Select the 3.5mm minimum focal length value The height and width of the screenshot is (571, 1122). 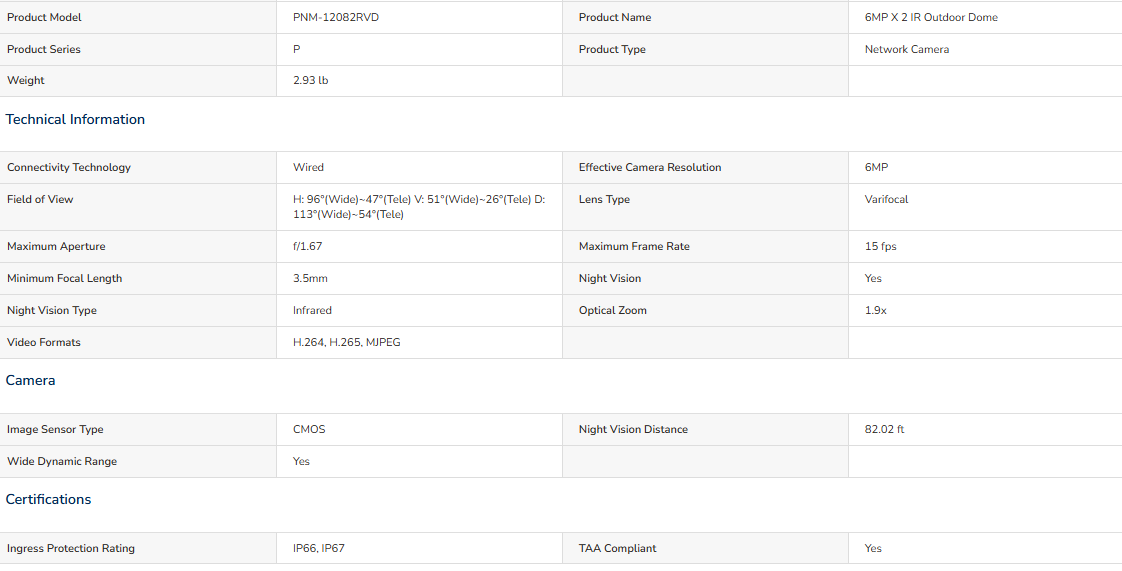(311, 278)
